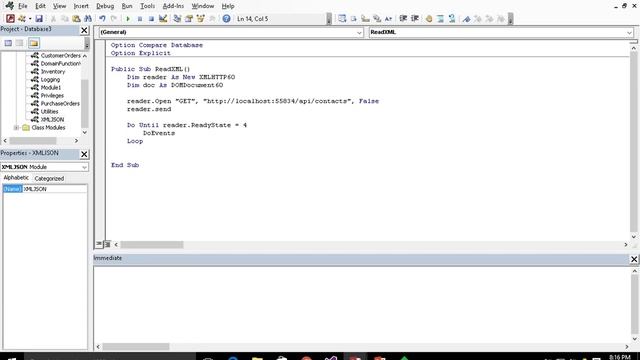Undo the last edit

coord(102,19)
